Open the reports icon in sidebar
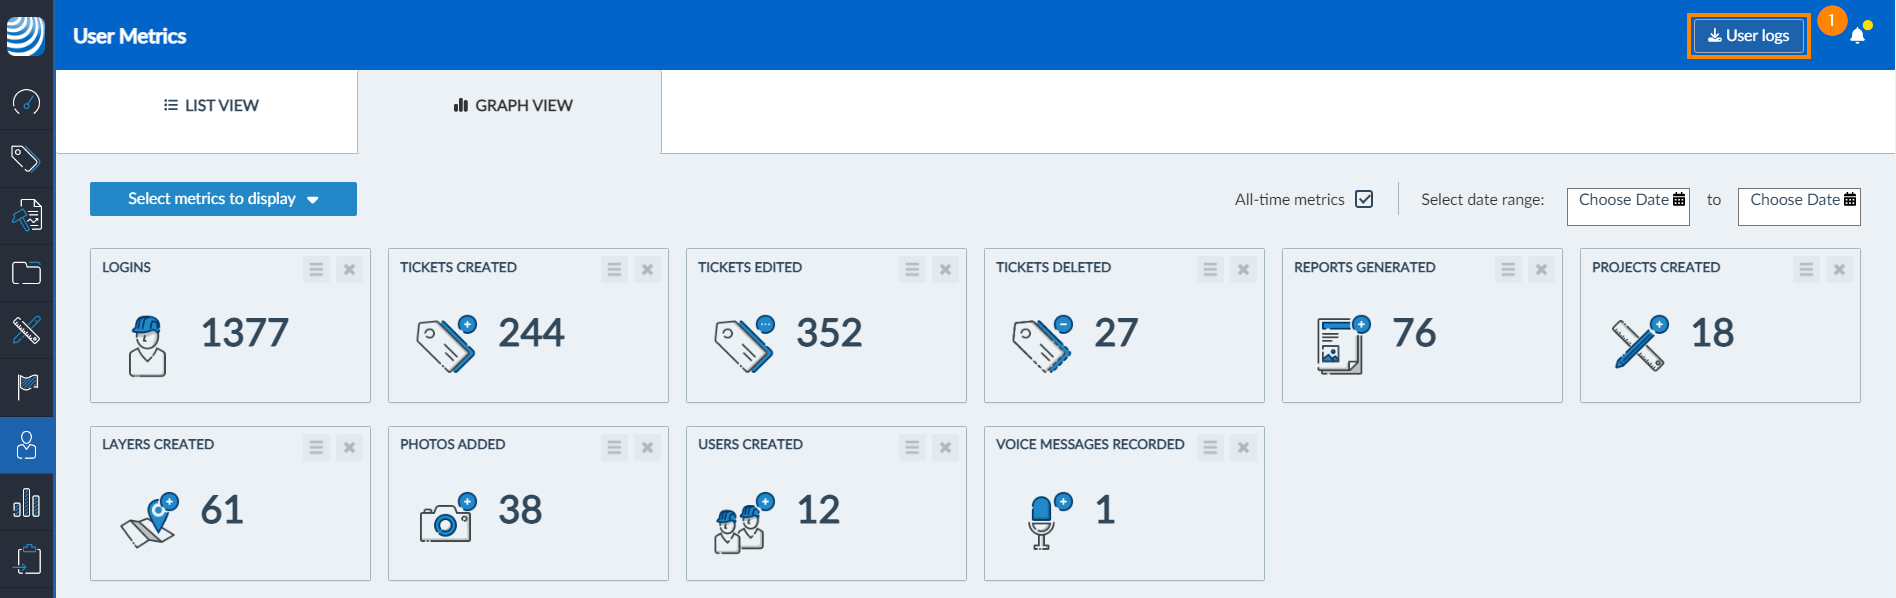This screenshot has height=598, width=1896. point(26,215)
